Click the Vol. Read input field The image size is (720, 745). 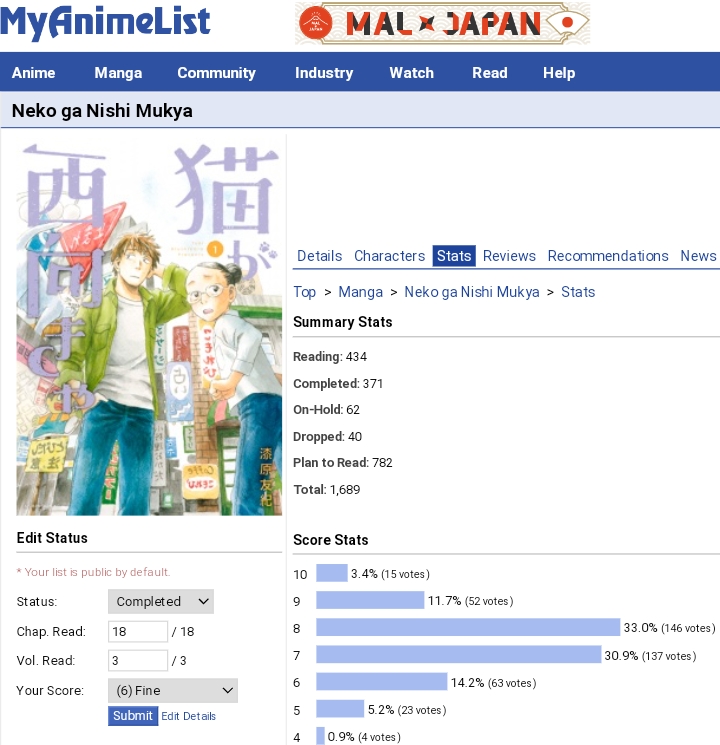138,660
